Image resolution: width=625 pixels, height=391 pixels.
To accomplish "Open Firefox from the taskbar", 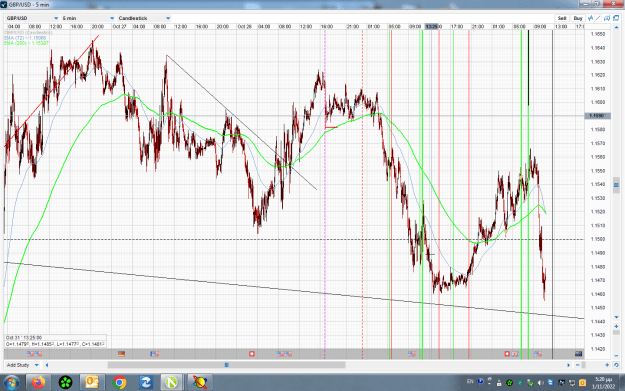I will pyautogui.click(x=38, y=383).
